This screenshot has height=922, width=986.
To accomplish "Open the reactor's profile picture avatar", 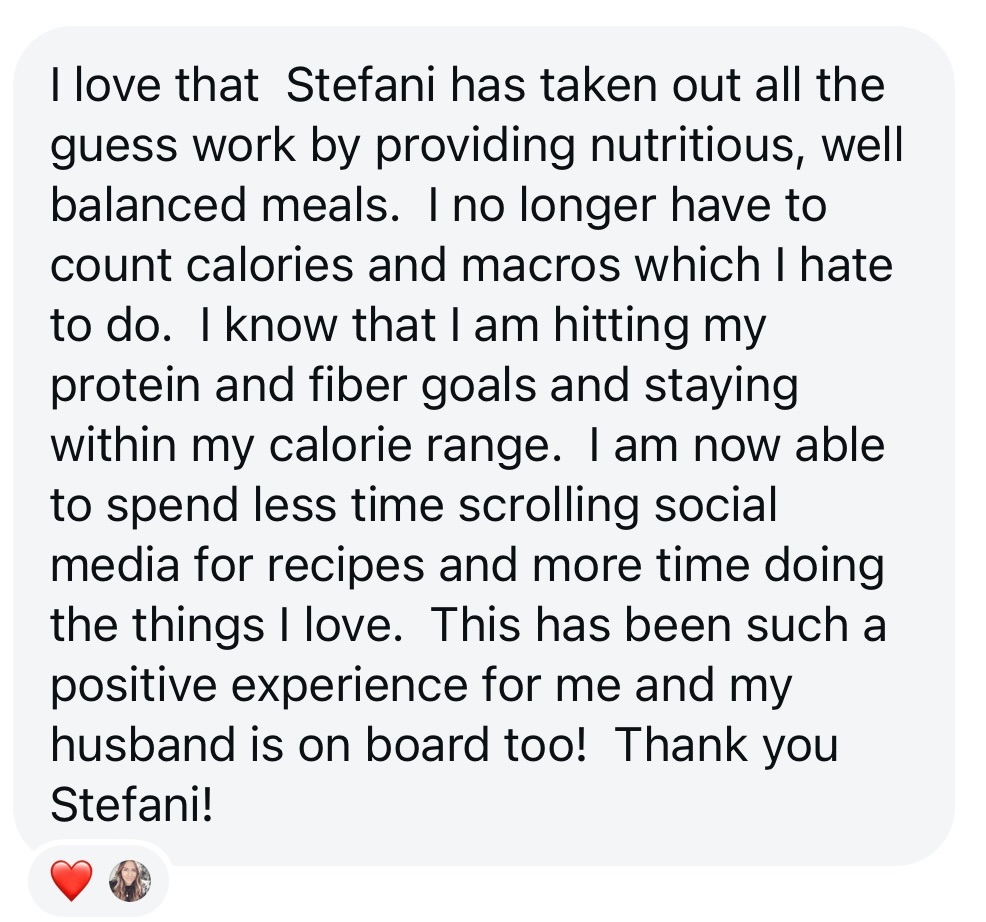I will tap(130, 880).
